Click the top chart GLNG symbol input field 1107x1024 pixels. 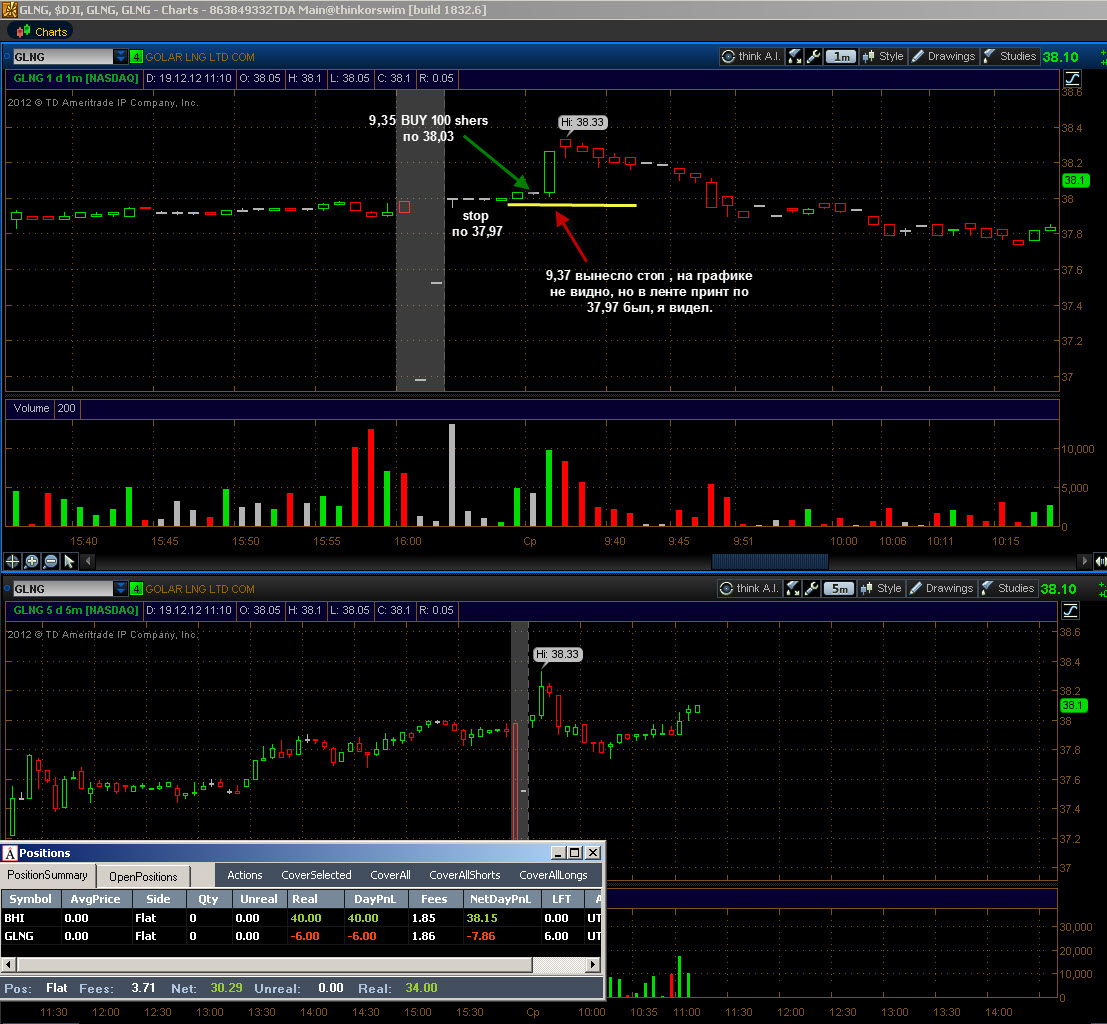pyautogui.click(x=62, y=56)
